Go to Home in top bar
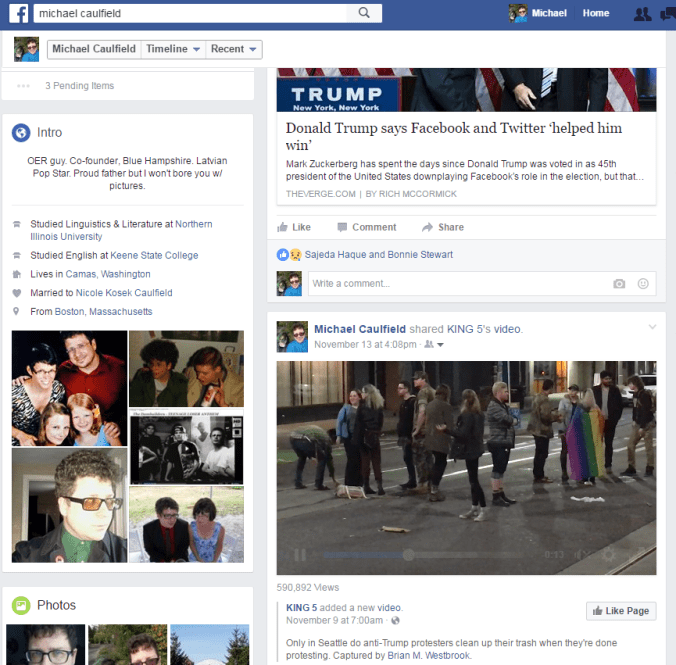 pos(596,13)
